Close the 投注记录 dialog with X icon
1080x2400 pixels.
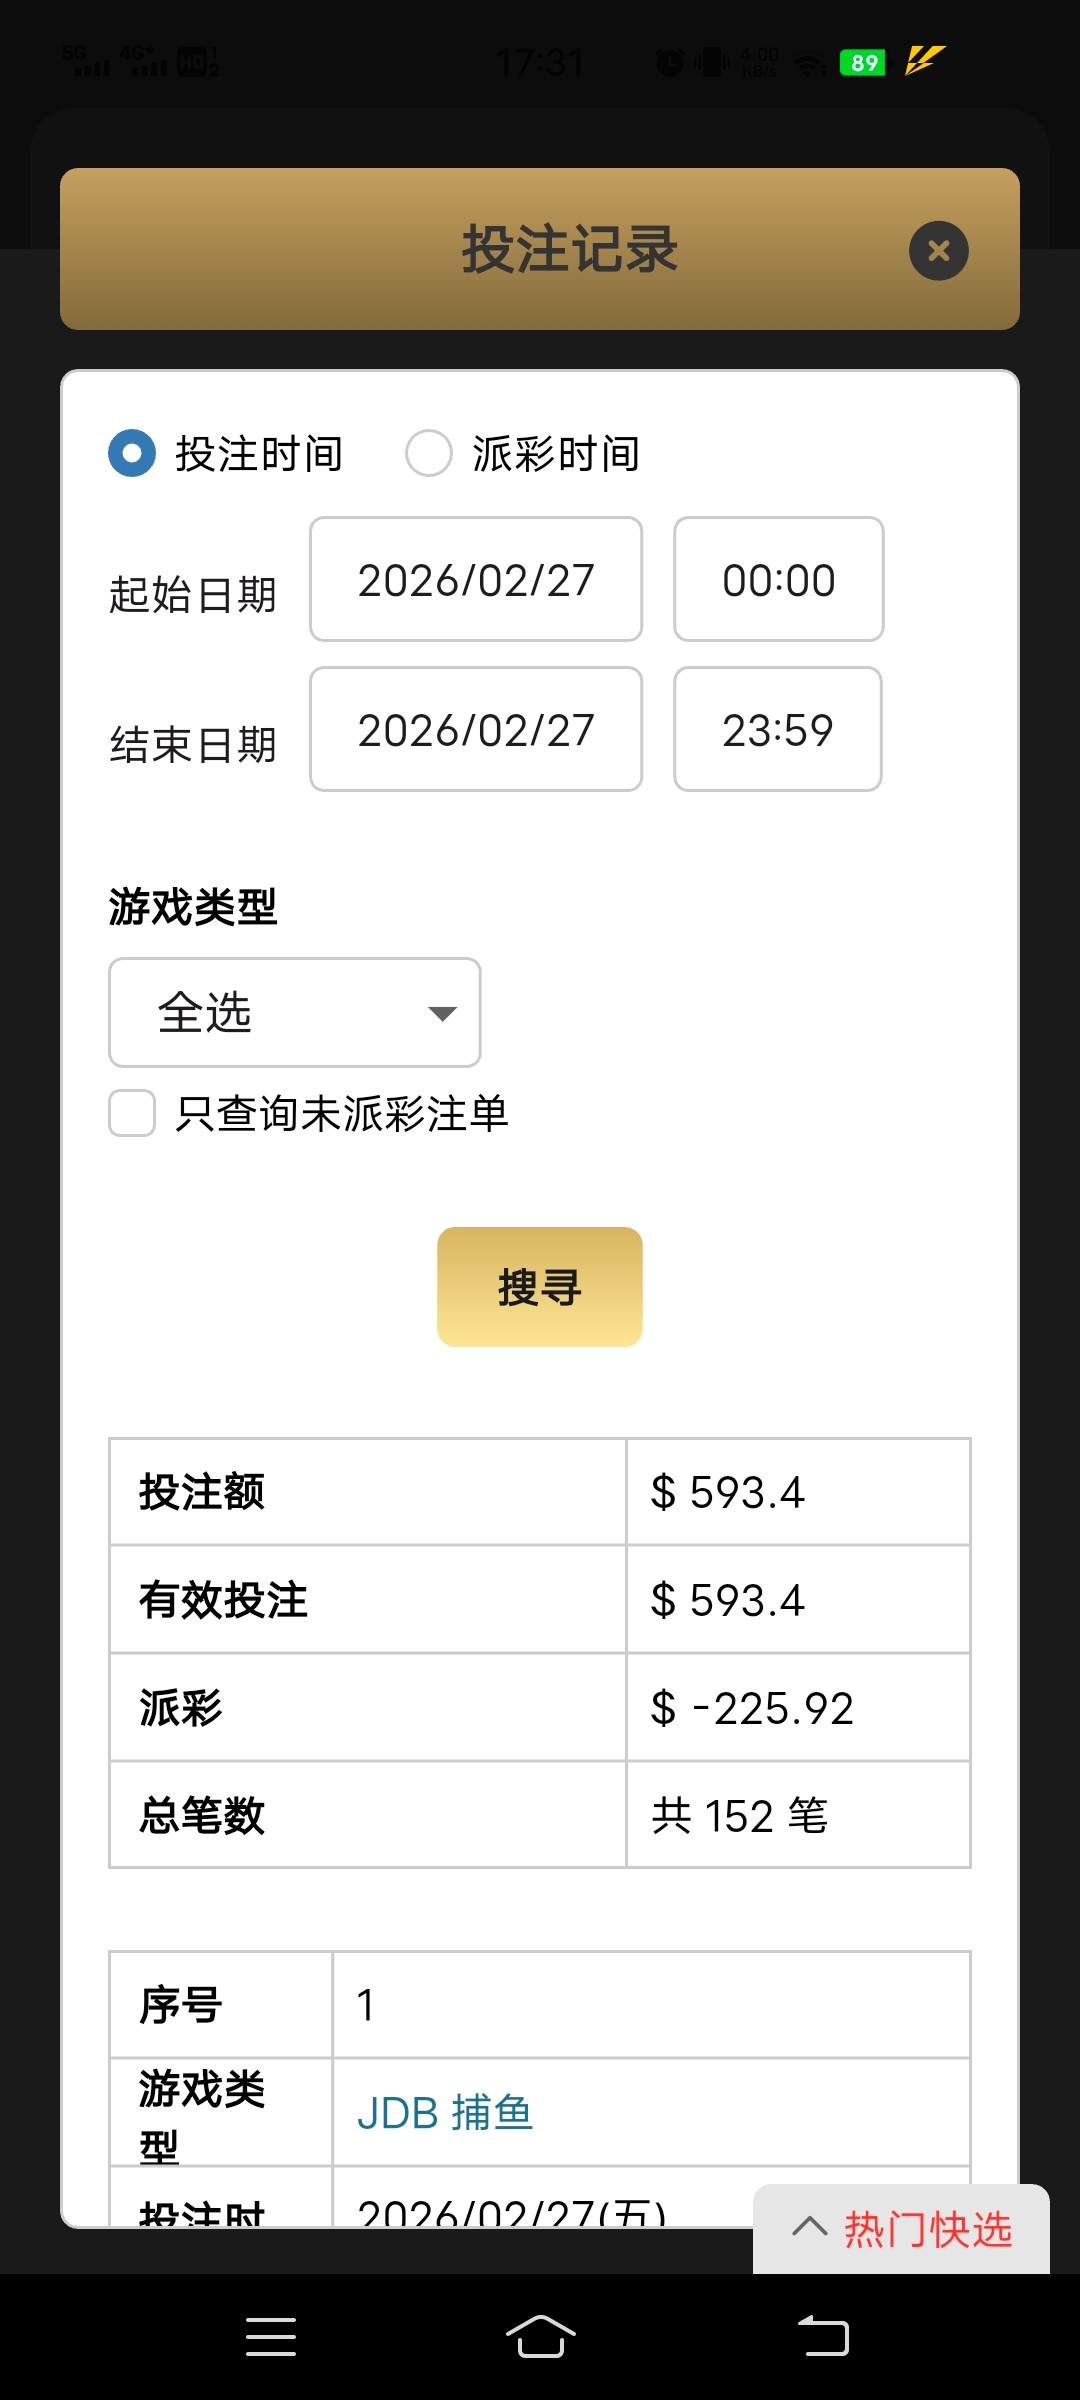click(938, 250)
